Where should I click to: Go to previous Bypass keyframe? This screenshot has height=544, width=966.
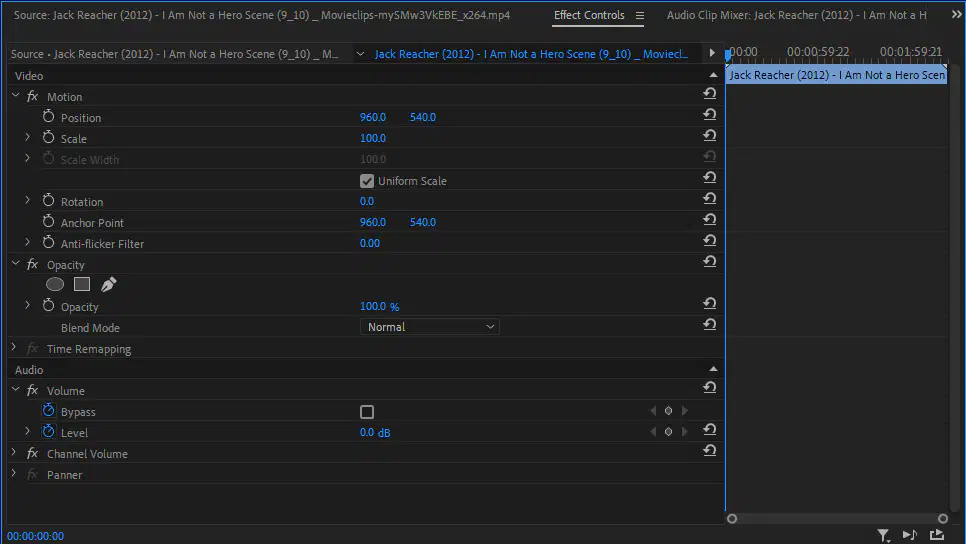point(653,411)
